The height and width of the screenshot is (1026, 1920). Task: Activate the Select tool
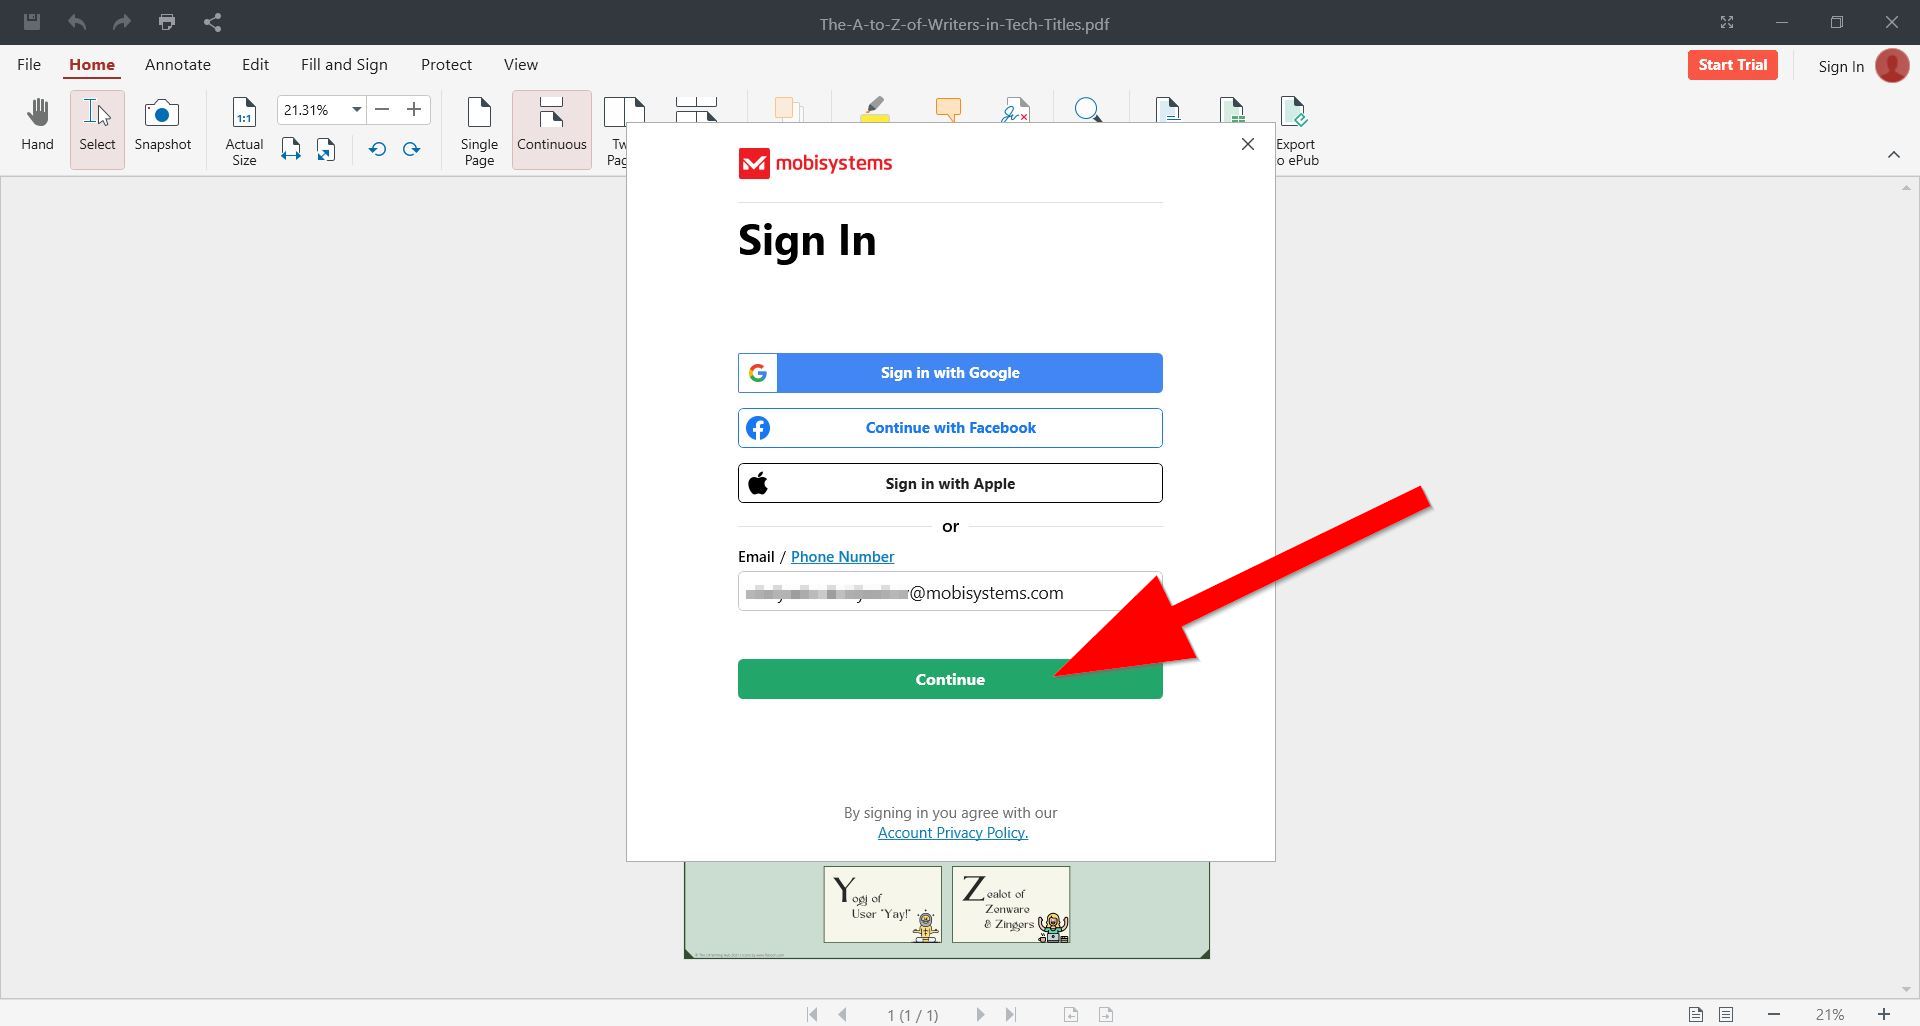click(x=97, y=129)
